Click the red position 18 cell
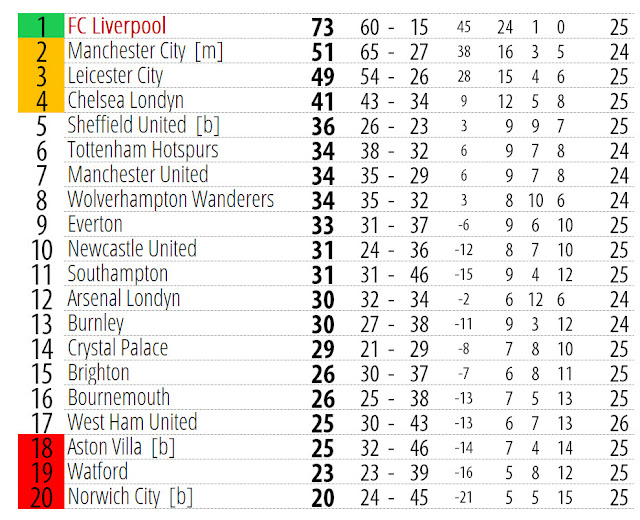This screenshot has height=520, width=640. pos(41,447)
